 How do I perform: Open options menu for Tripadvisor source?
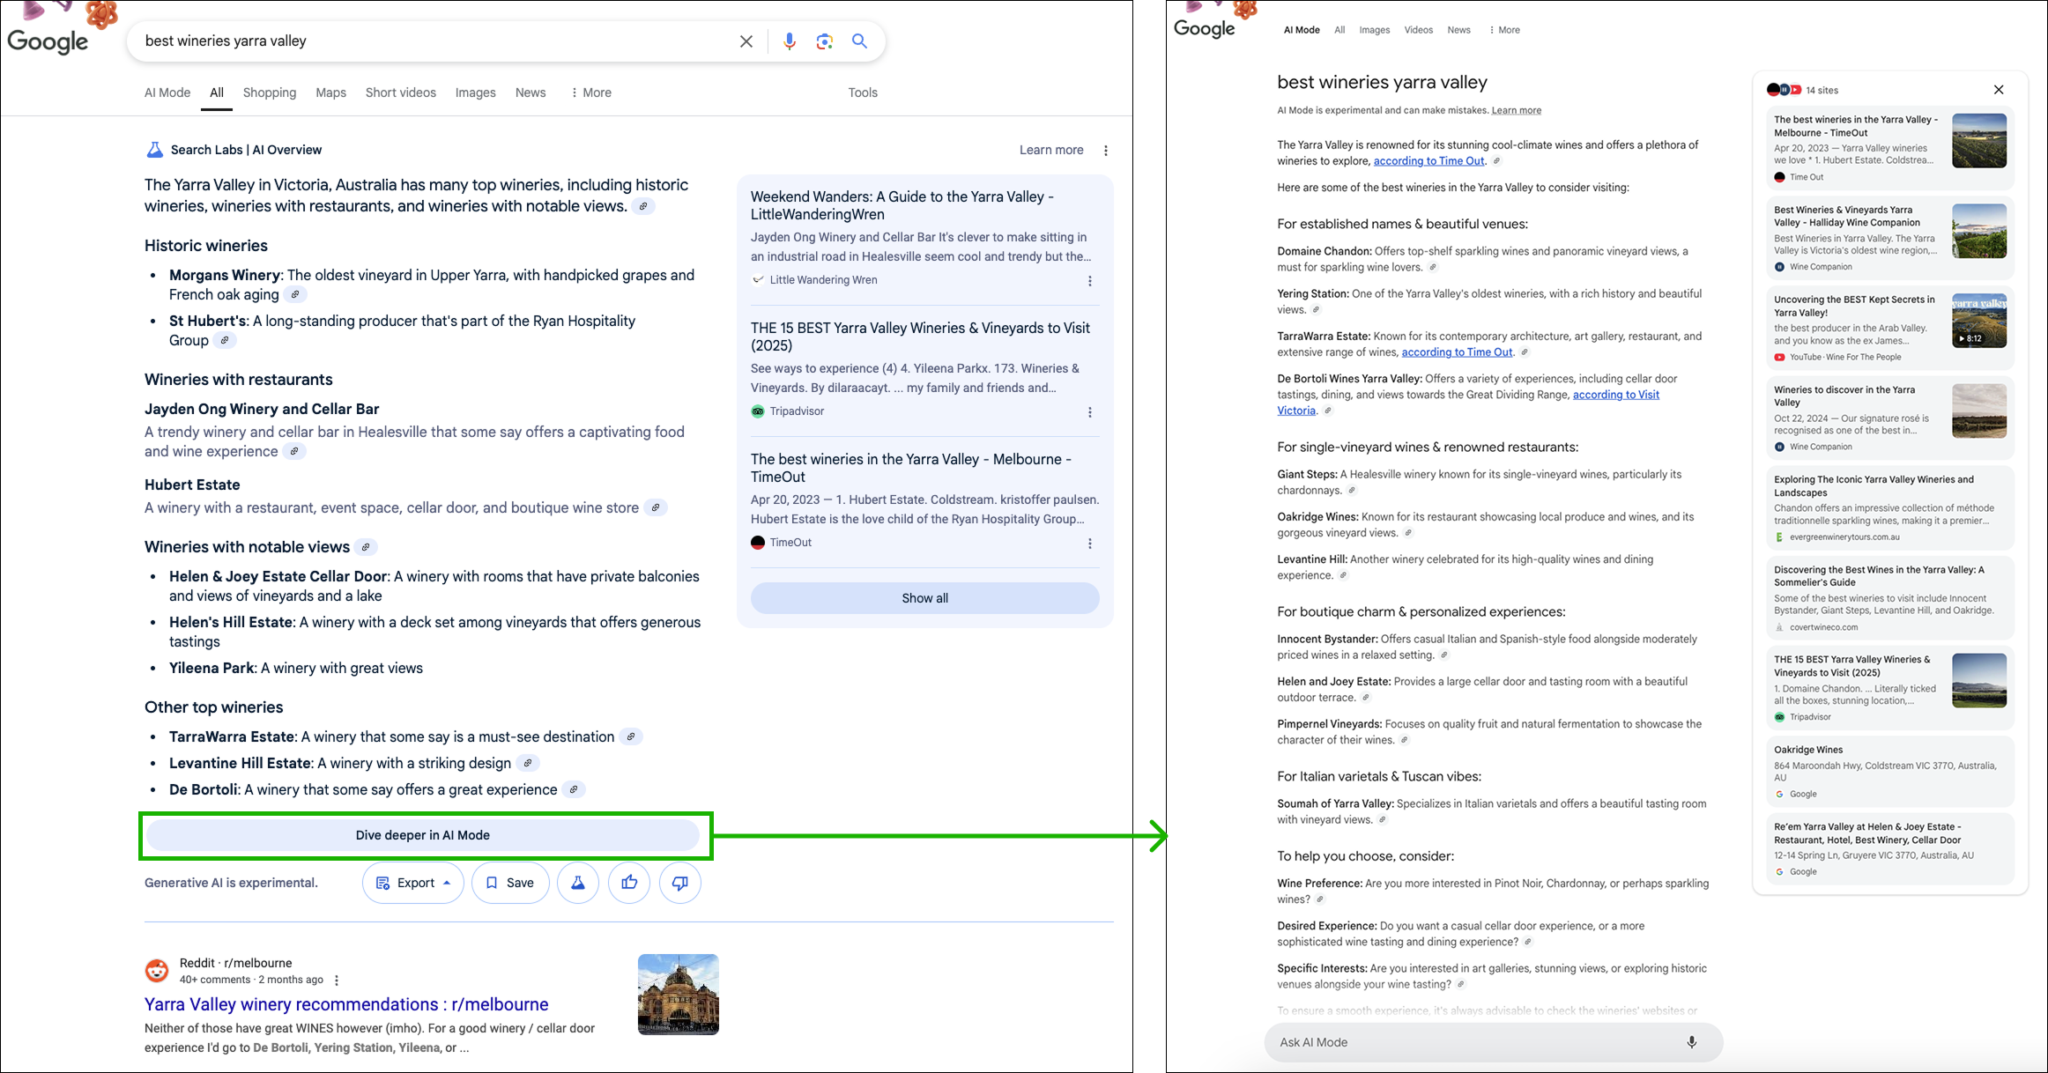click(1089, 412)
